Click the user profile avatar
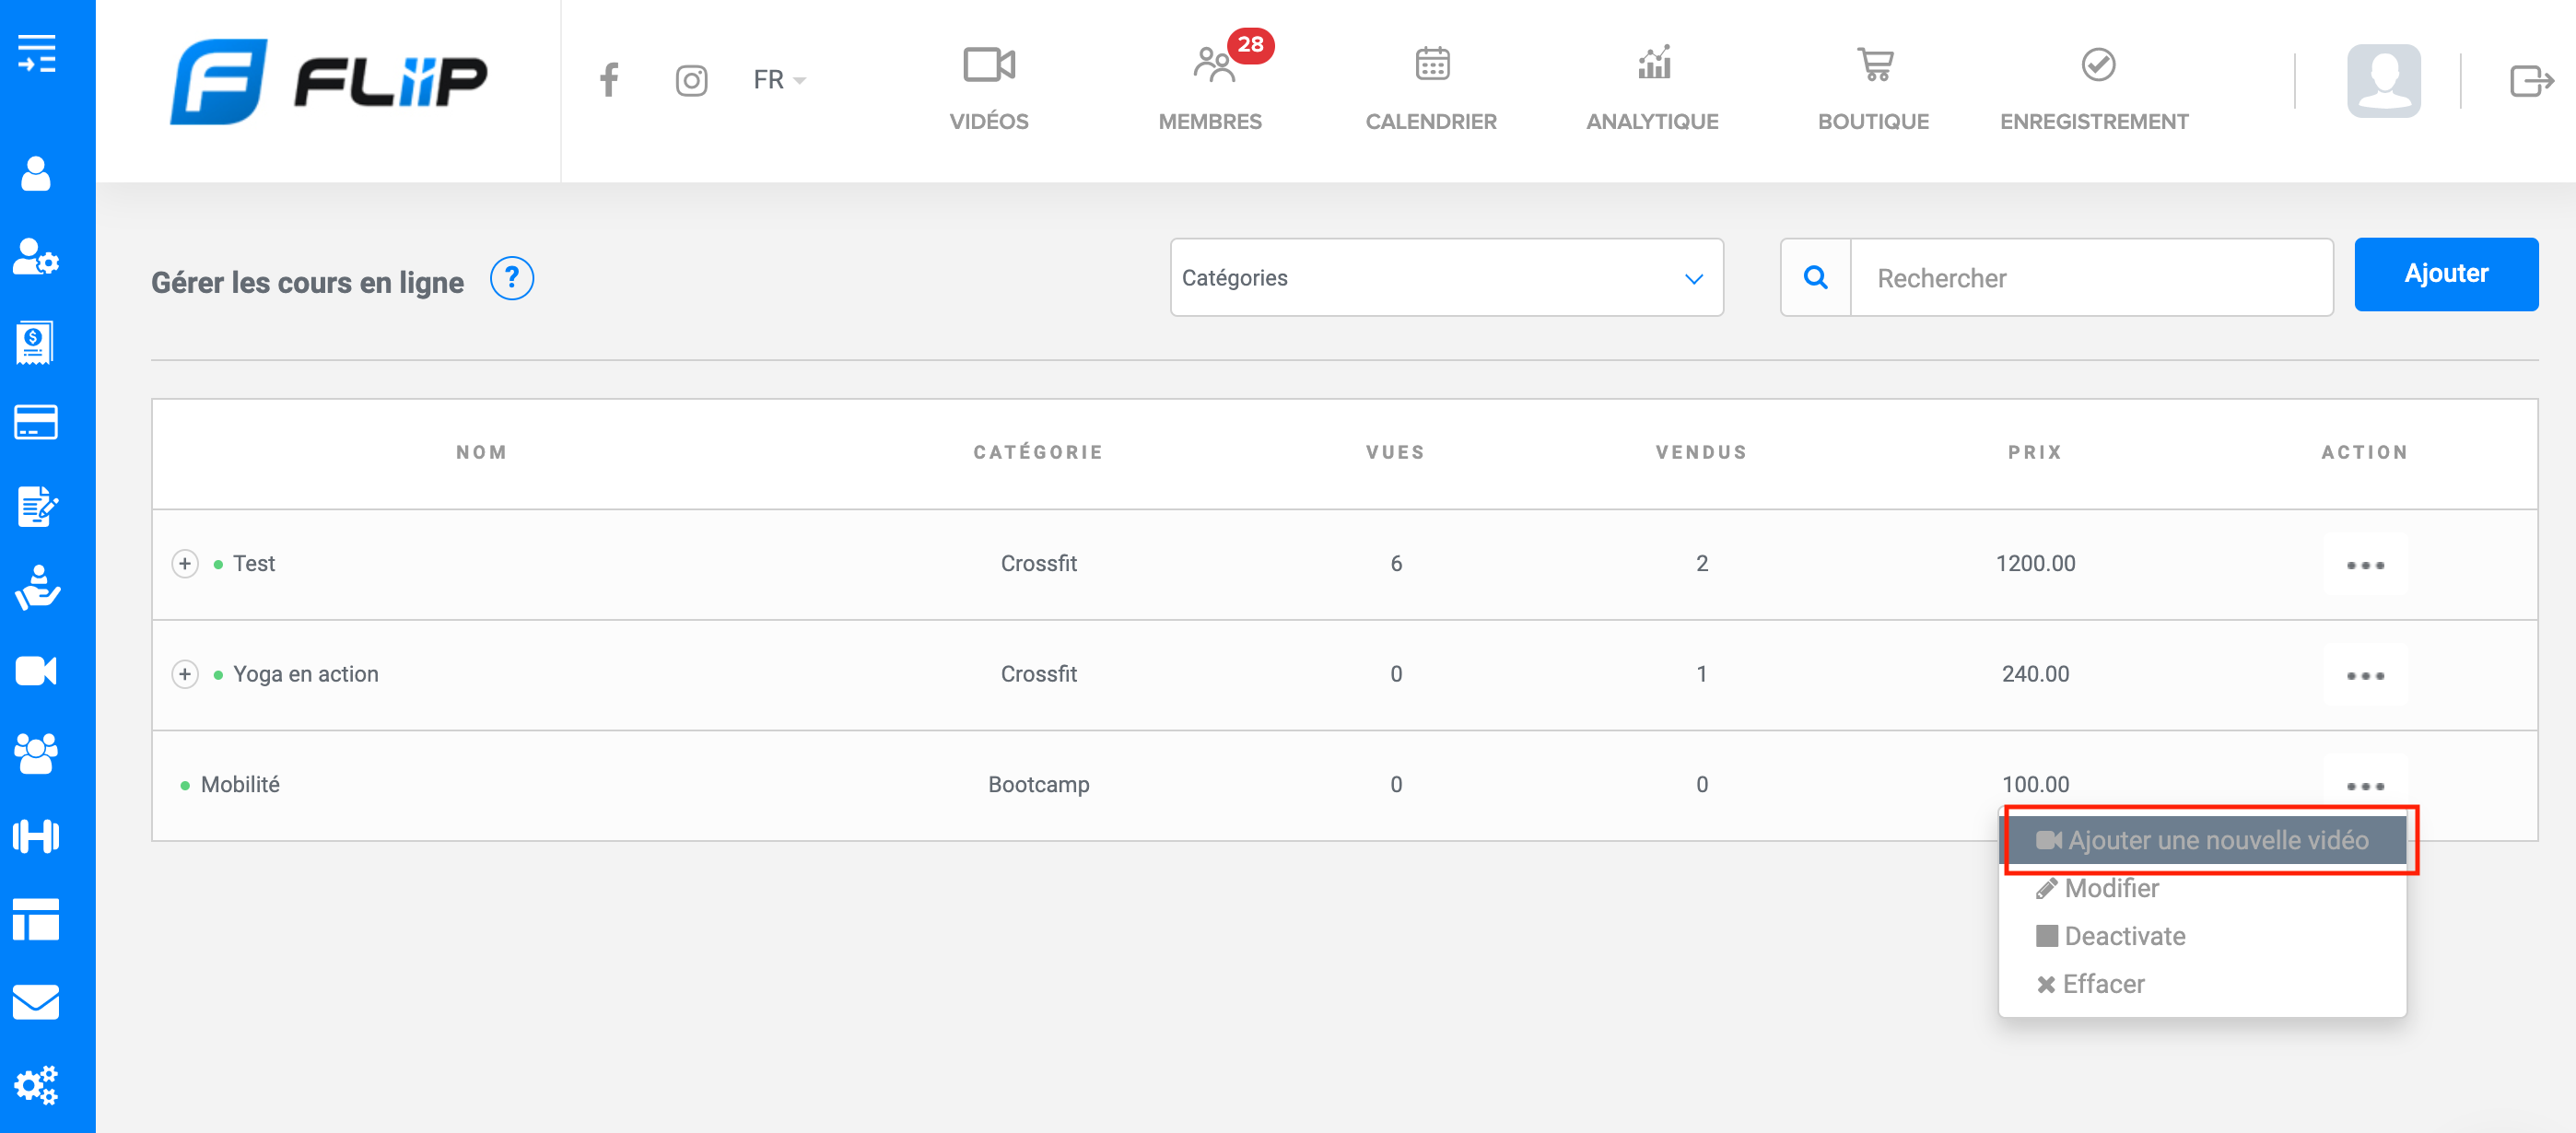 coord(2383,80)
